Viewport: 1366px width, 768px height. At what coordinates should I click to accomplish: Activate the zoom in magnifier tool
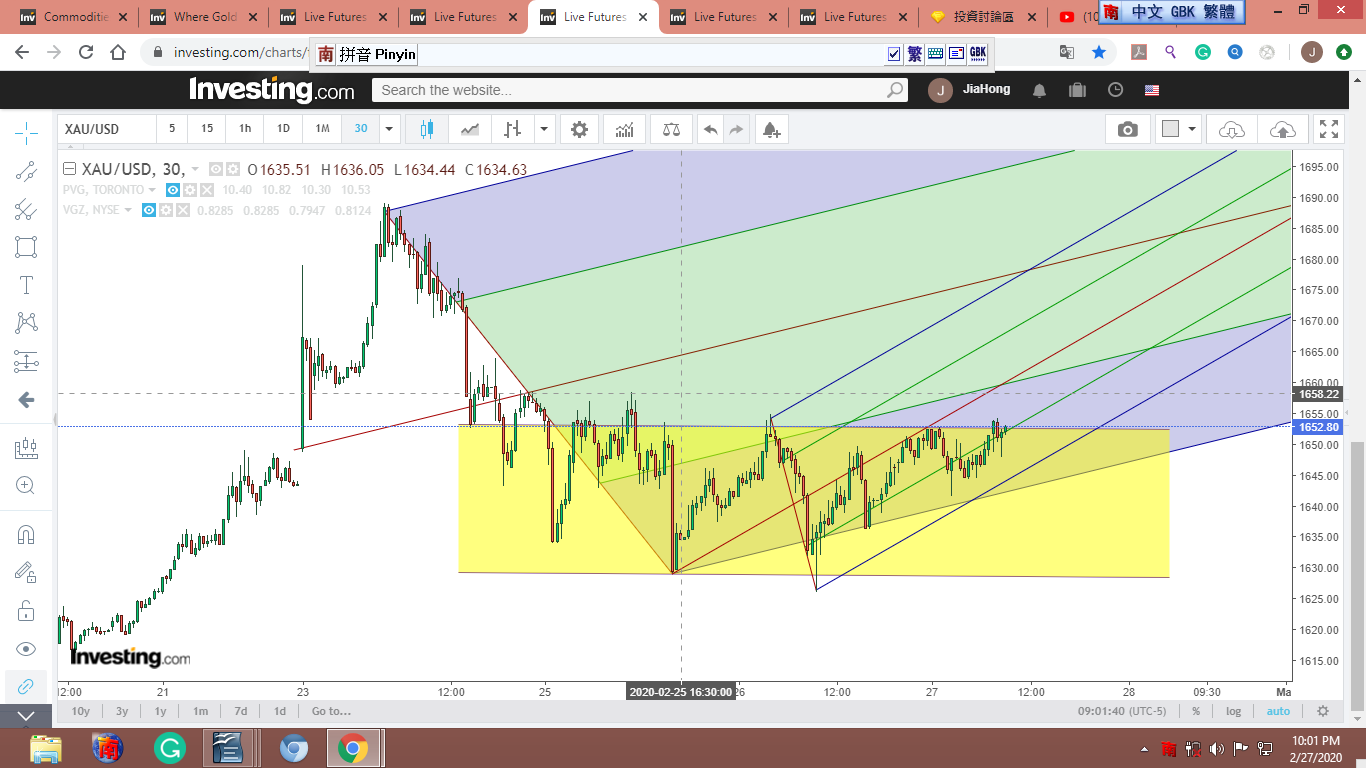(x=26, y=486)
